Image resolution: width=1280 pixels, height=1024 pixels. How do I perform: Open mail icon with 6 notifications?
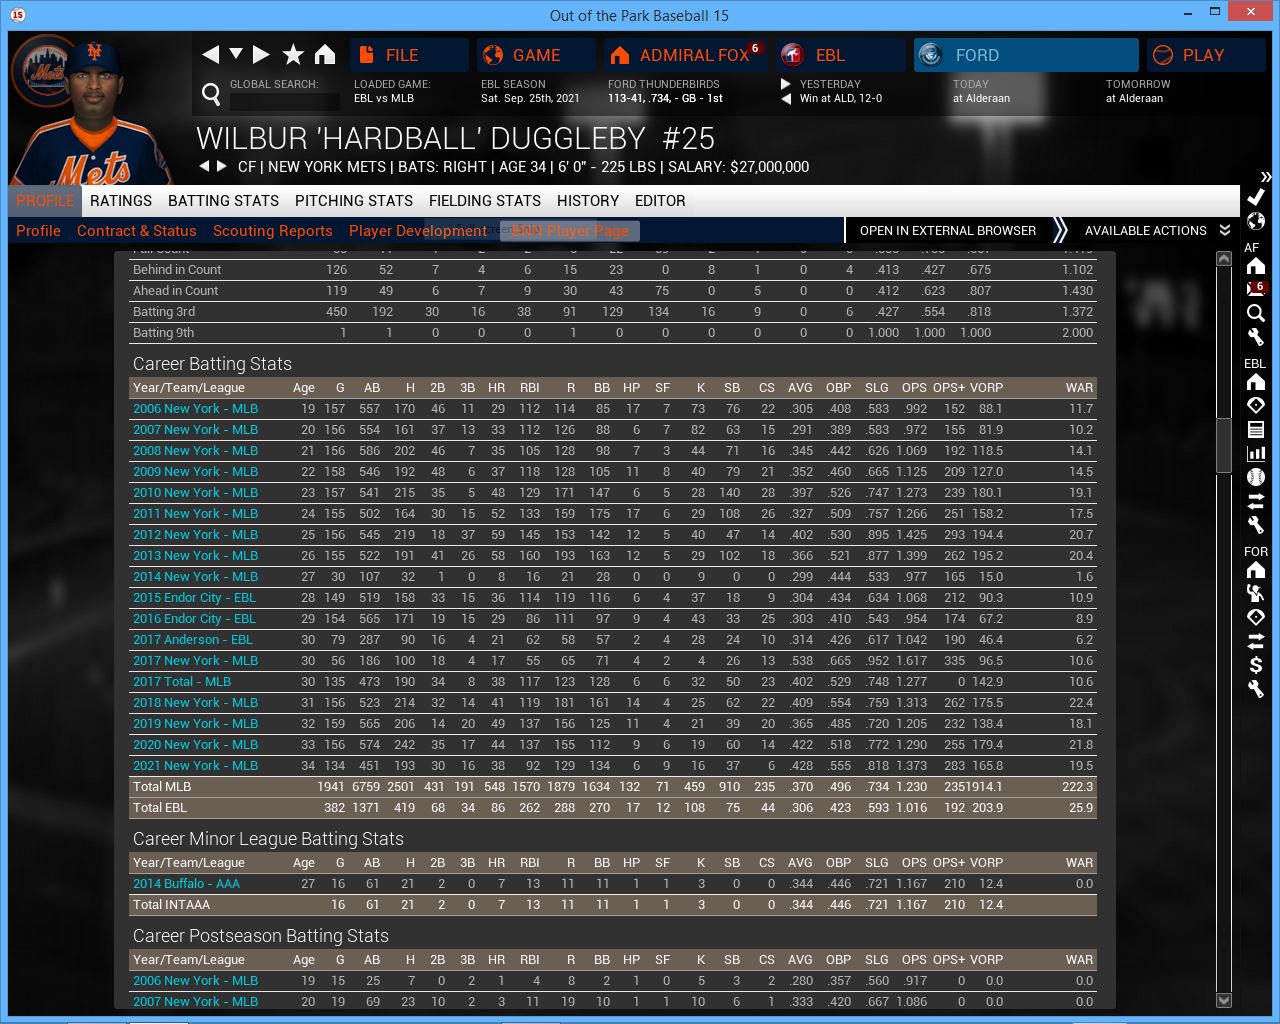(1256, 289)
